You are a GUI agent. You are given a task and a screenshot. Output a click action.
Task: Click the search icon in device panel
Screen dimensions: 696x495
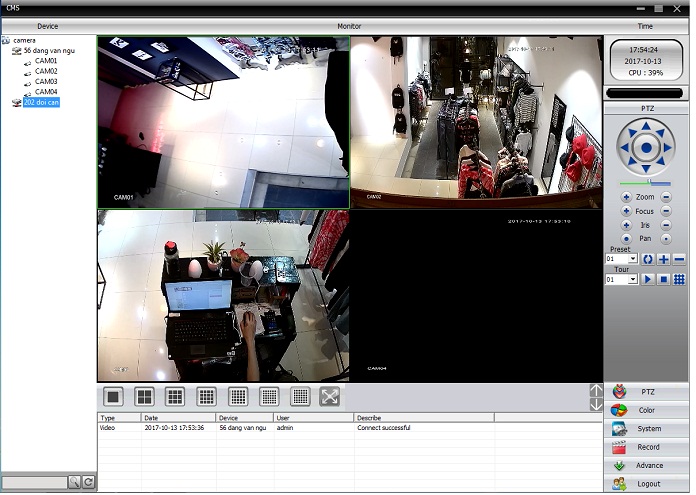click(74, 482)
